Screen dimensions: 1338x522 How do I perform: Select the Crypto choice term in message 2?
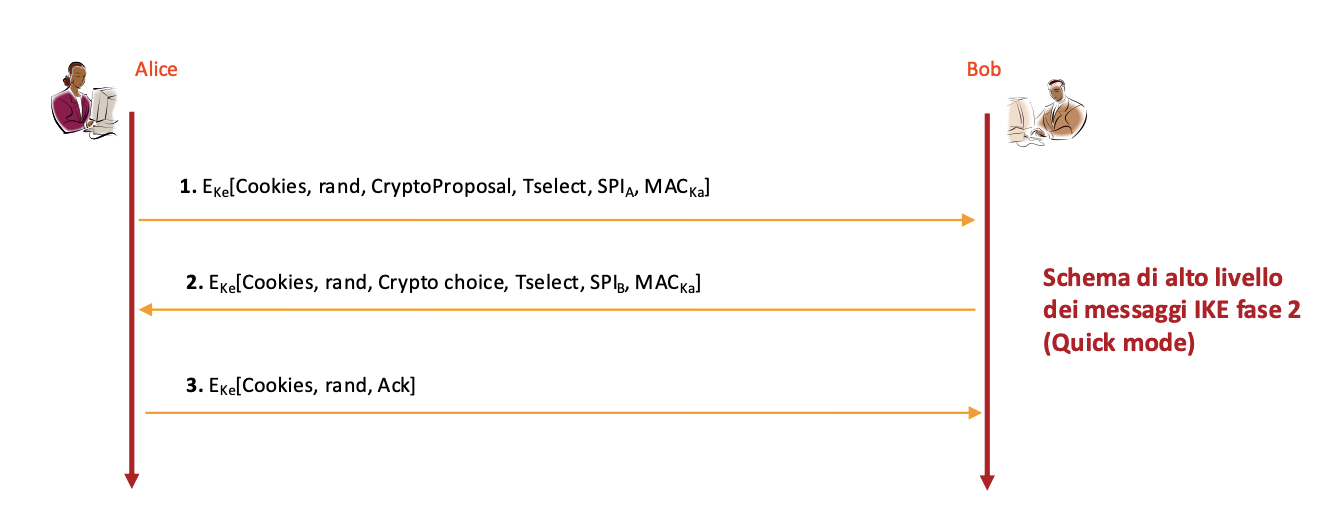click(x=441, y=283)
